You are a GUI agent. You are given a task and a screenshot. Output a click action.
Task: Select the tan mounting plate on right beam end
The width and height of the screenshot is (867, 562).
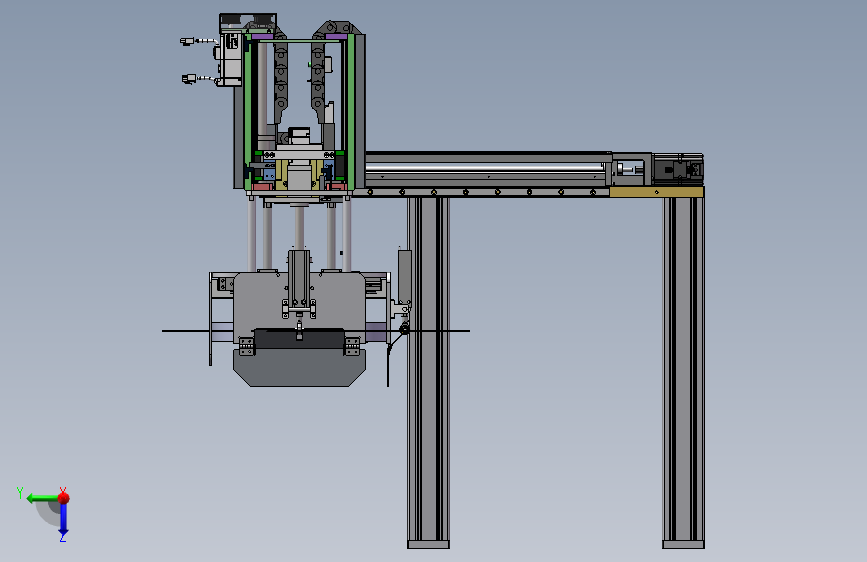(x=656, y=192)
